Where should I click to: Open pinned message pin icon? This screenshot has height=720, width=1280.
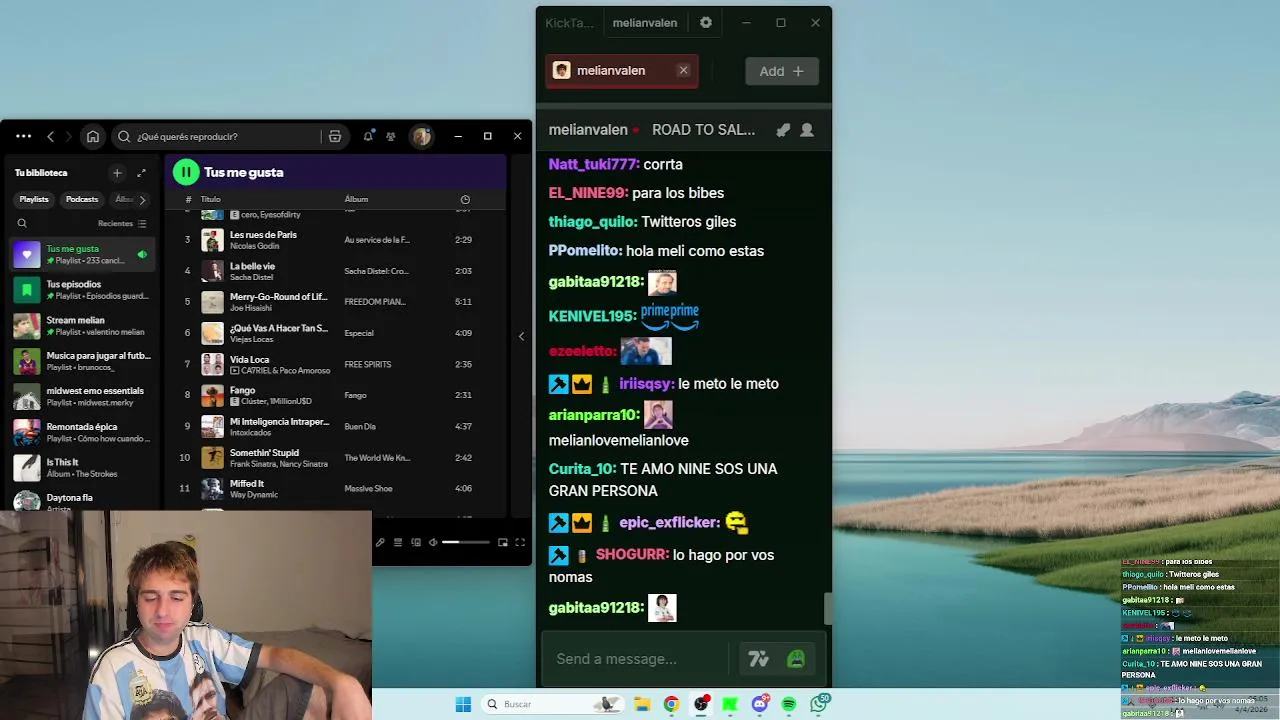coord(783,130)
